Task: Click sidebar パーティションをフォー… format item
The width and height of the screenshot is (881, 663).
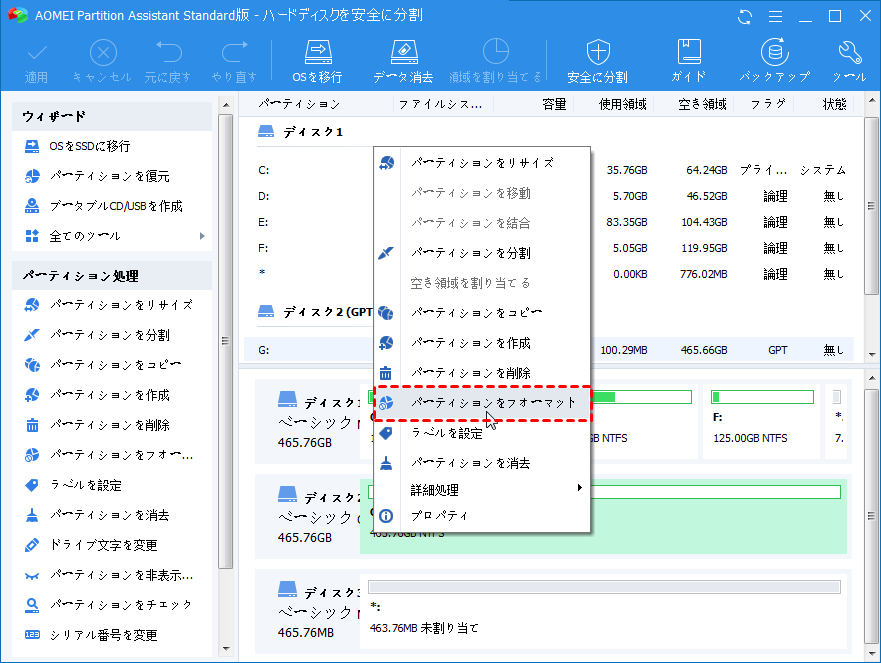Action: coord(112,455)
